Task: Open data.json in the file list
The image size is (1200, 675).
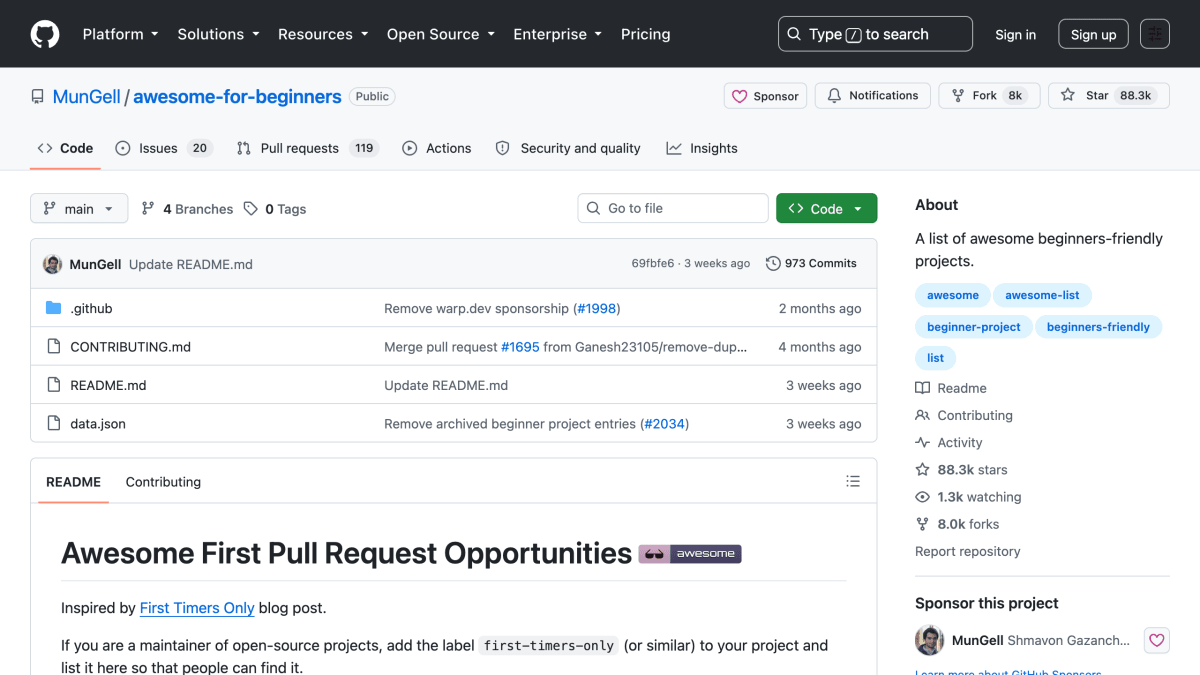Action: click(x=98, y=424)
